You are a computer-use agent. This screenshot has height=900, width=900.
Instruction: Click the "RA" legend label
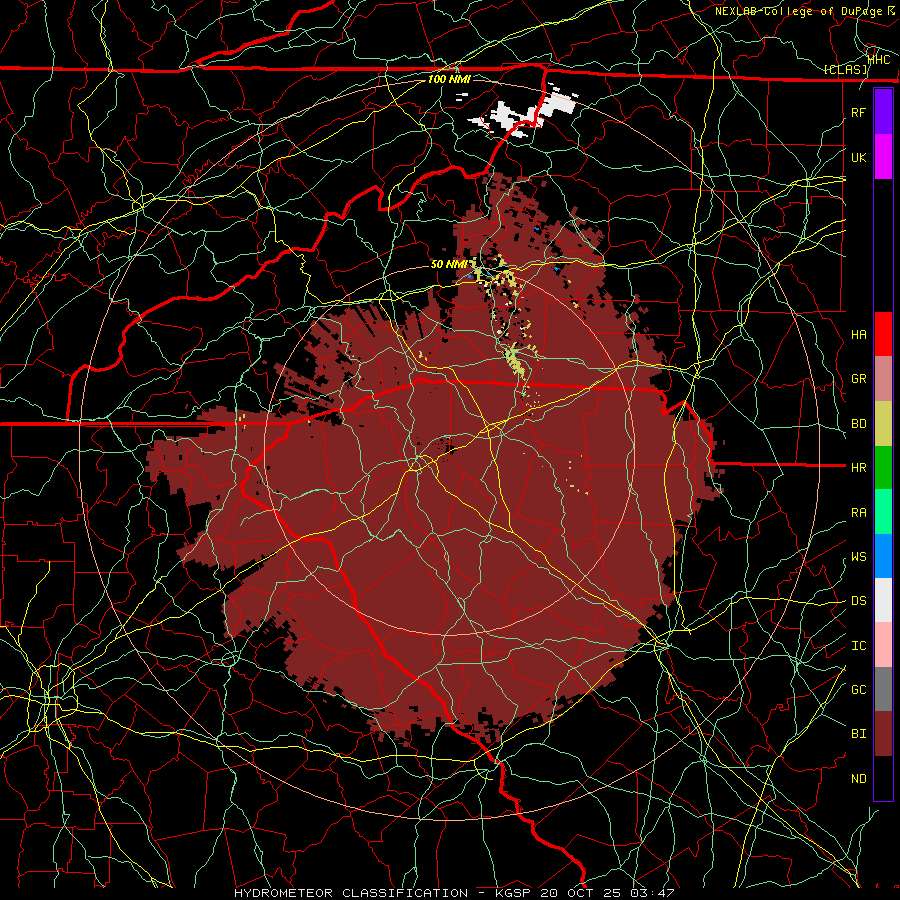(x=858, y=513)
